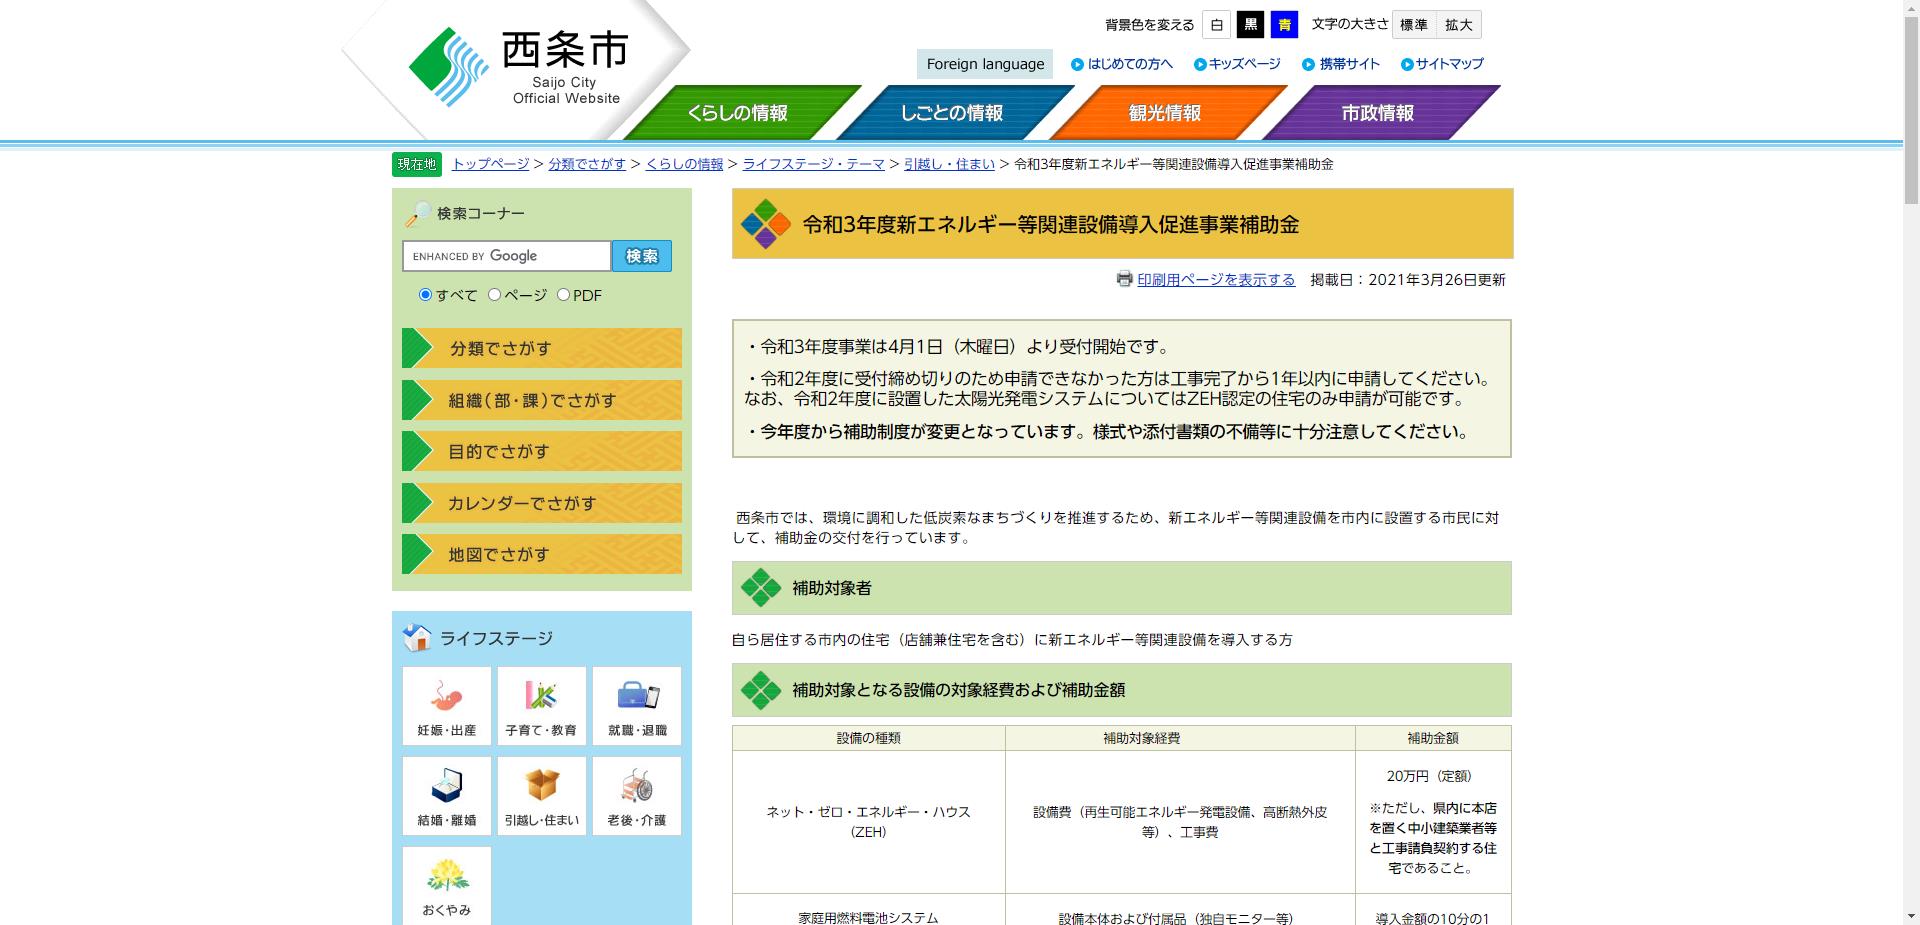Select the 妊娠・出産 lifestage icon
The height and width of the screenshot is (925, 1920).
pyautogui.click(x=446, y=705)
